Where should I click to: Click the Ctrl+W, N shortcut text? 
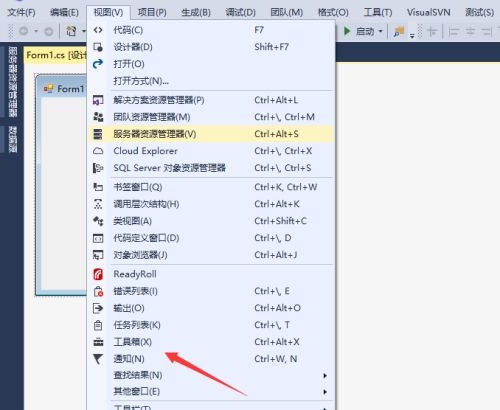(x=275, y=359)
